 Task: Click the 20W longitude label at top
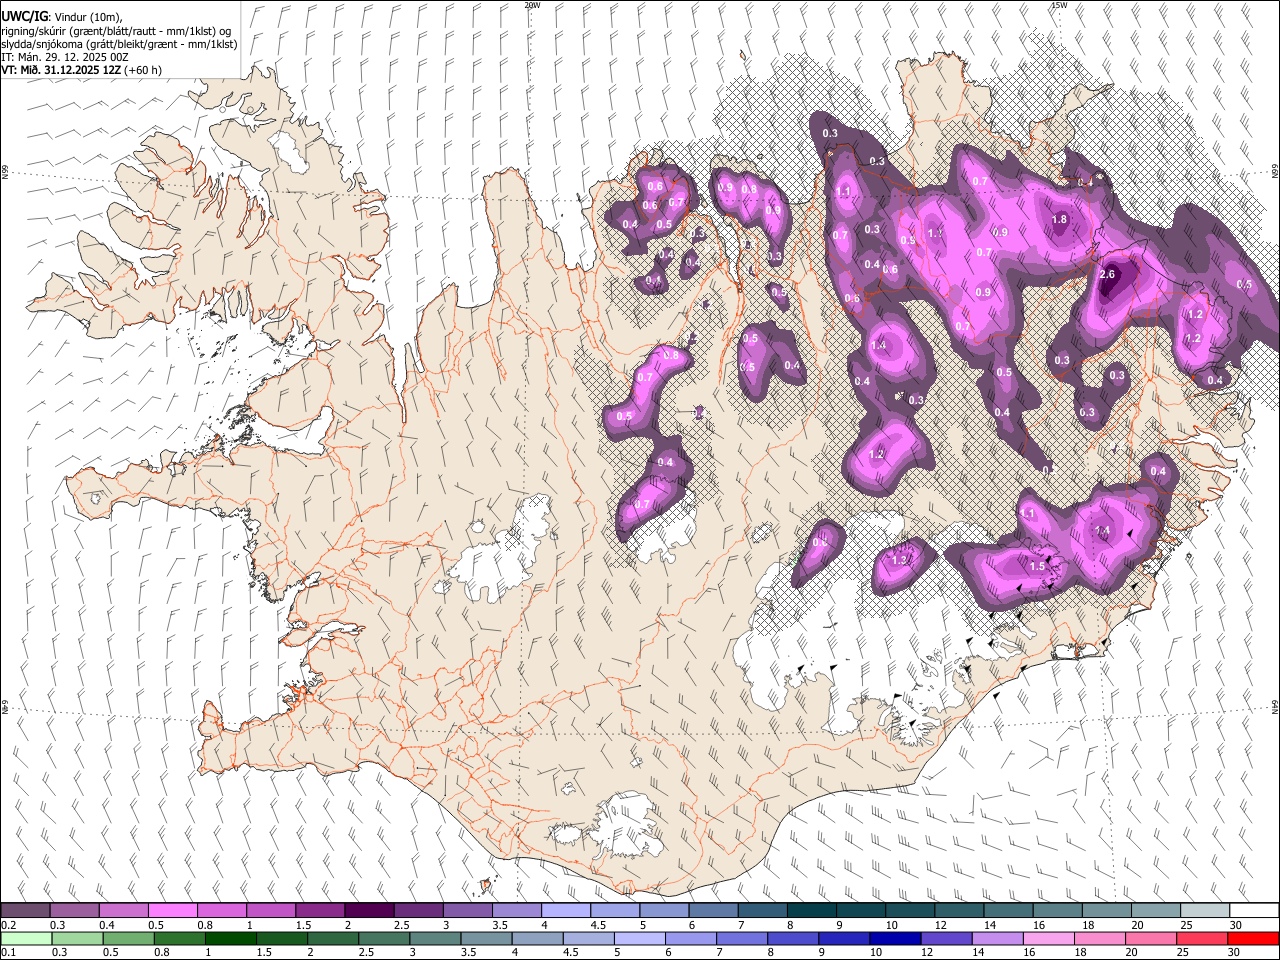coord(532,5)
